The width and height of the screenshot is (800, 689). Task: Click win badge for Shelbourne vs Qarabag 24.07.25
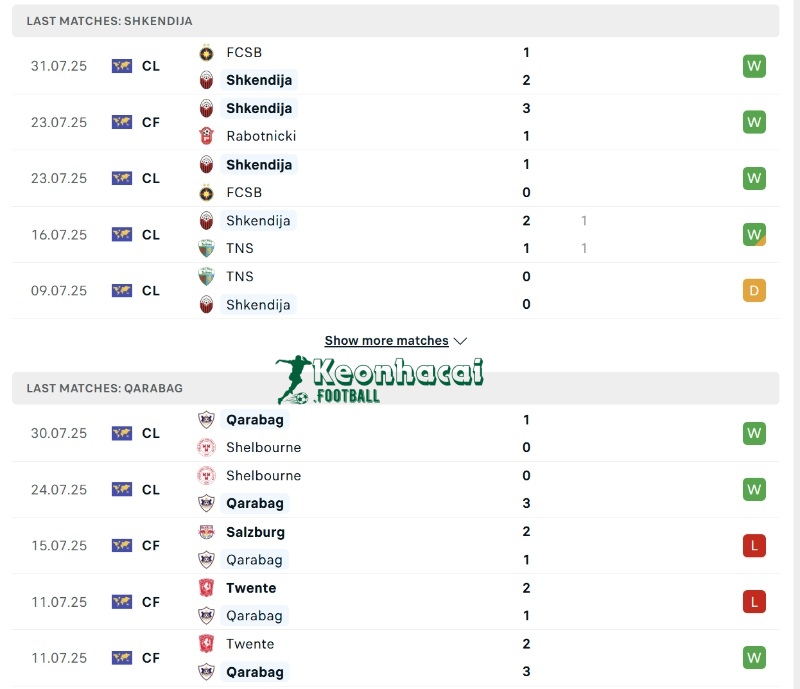pos(754,490)
